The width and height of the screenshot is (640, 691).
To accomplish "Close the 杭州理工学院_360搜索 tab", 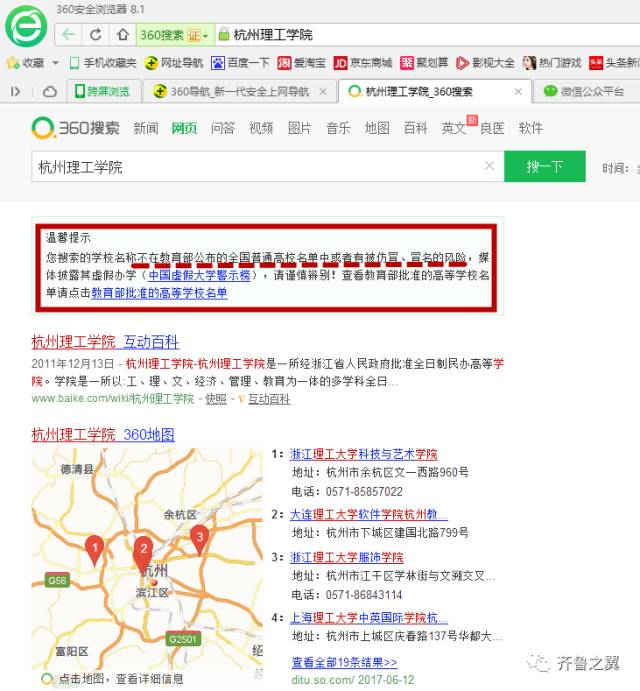I will [x=518, y=91].
